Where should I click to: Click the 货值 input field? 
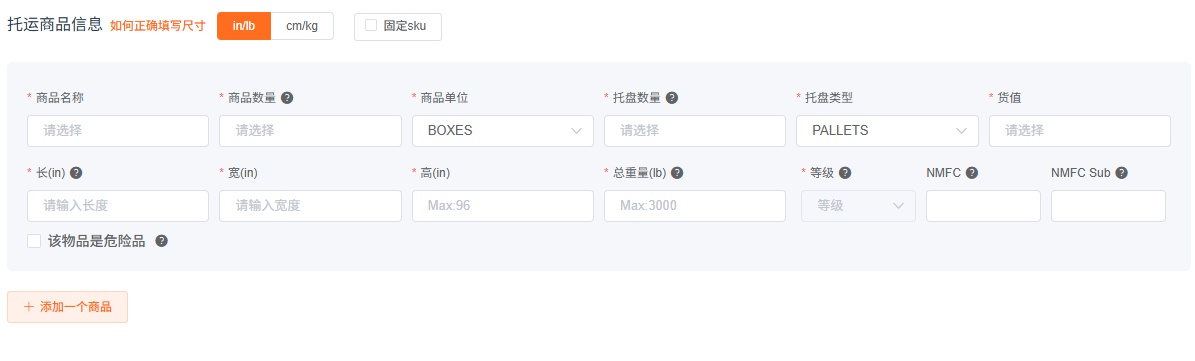(x=1080, y=131)
